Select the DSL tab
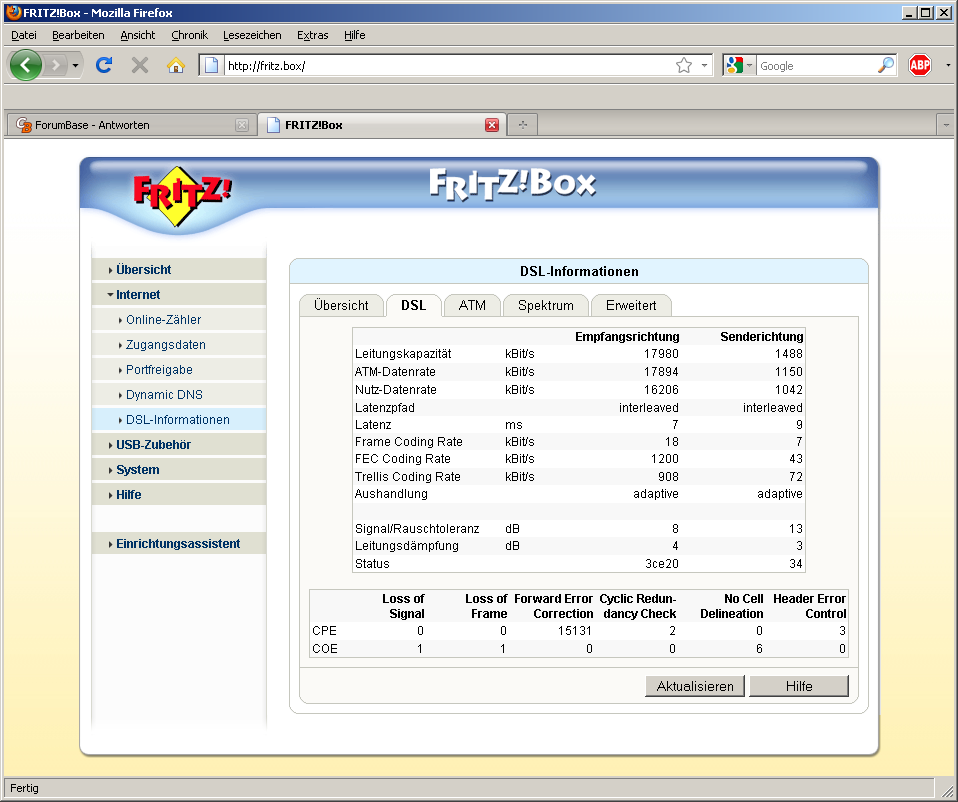Screen dimensions: 958x802 click(414, 305)
